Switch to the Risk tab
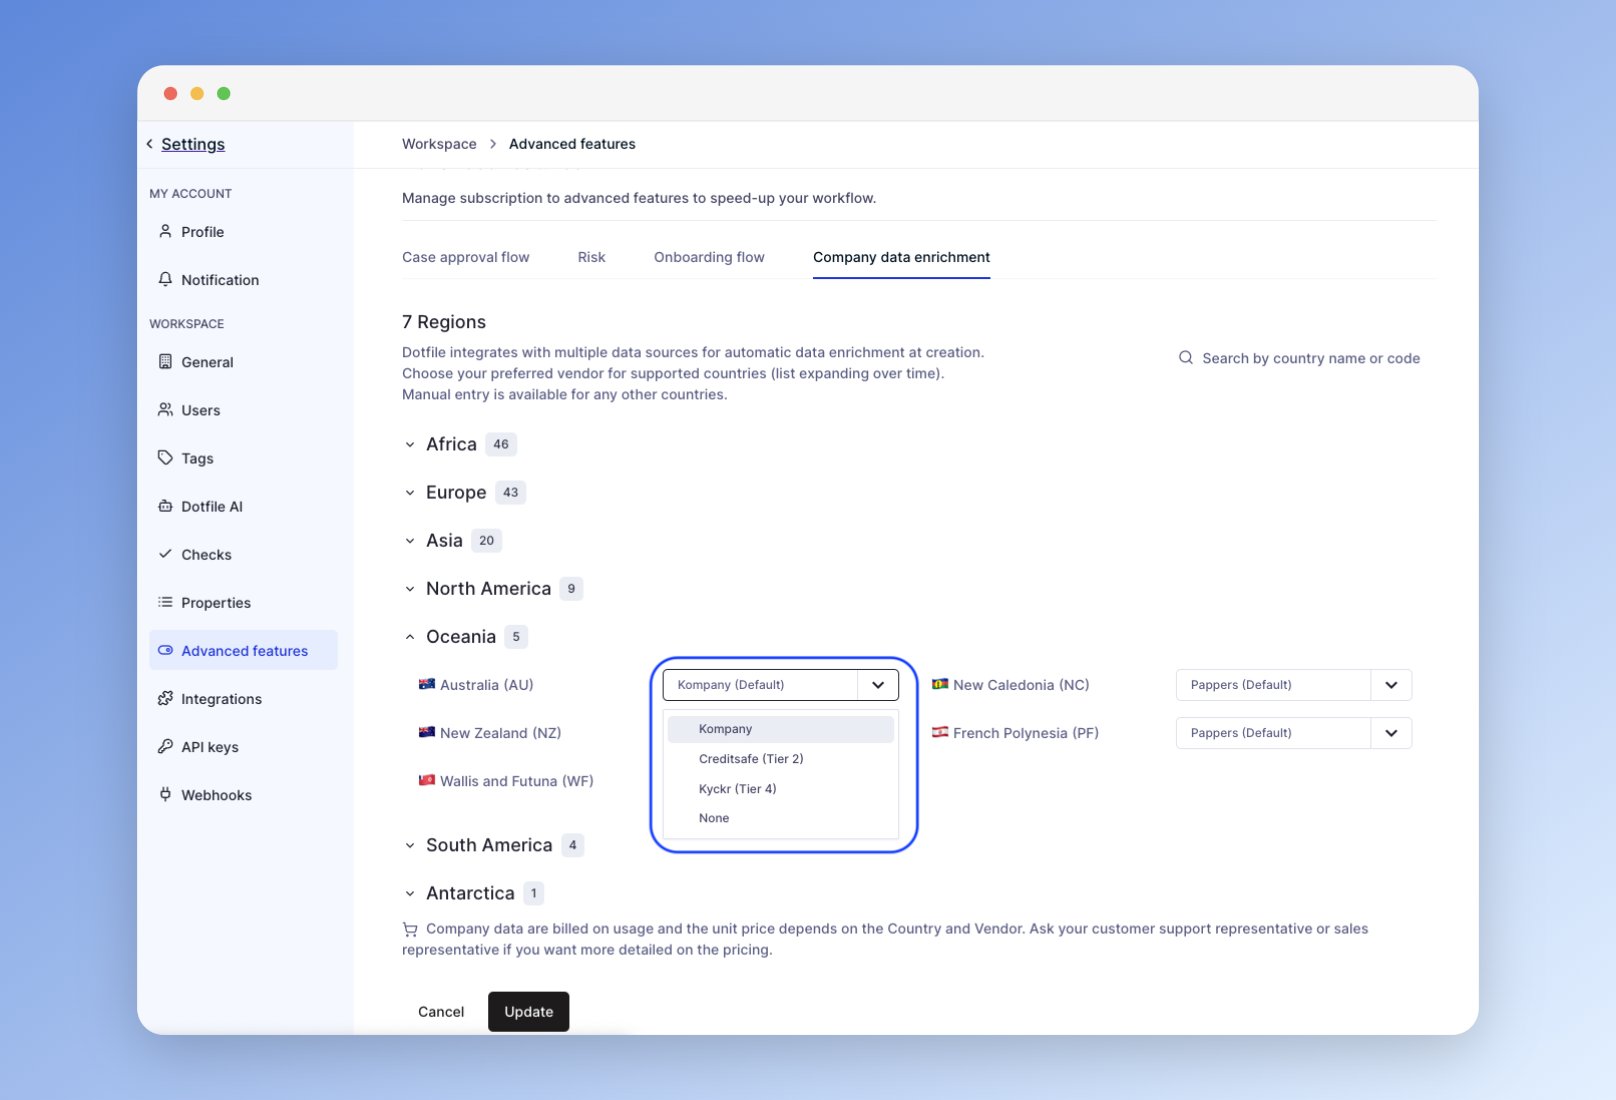 click(x=592, y=257)
